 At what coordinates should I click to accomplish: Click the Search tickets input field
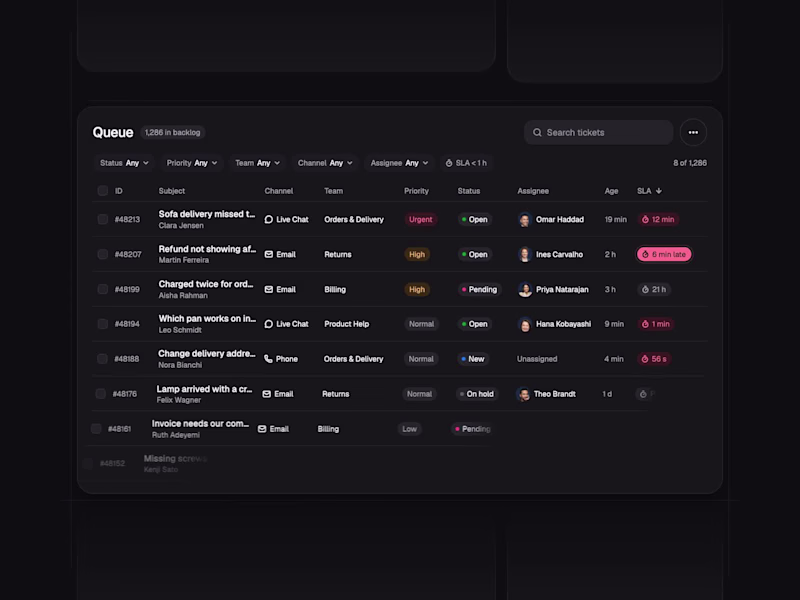[x=598, y=133]
